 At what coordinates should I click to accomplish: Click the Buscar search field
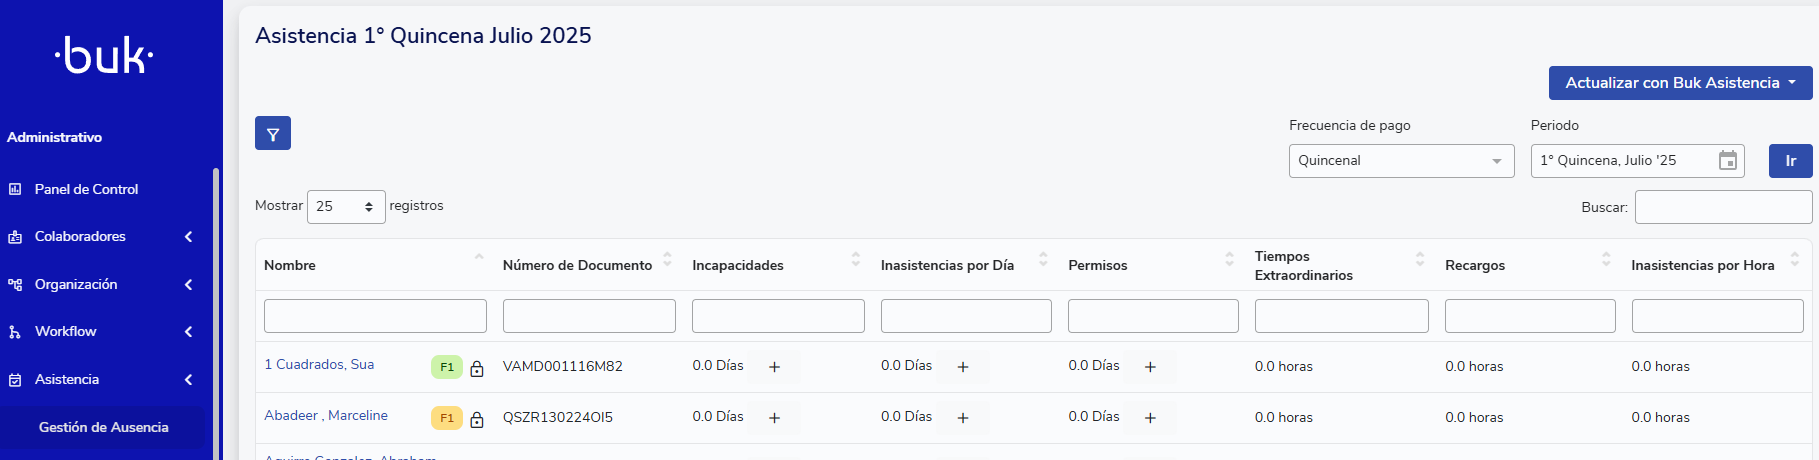point(1723,207)
